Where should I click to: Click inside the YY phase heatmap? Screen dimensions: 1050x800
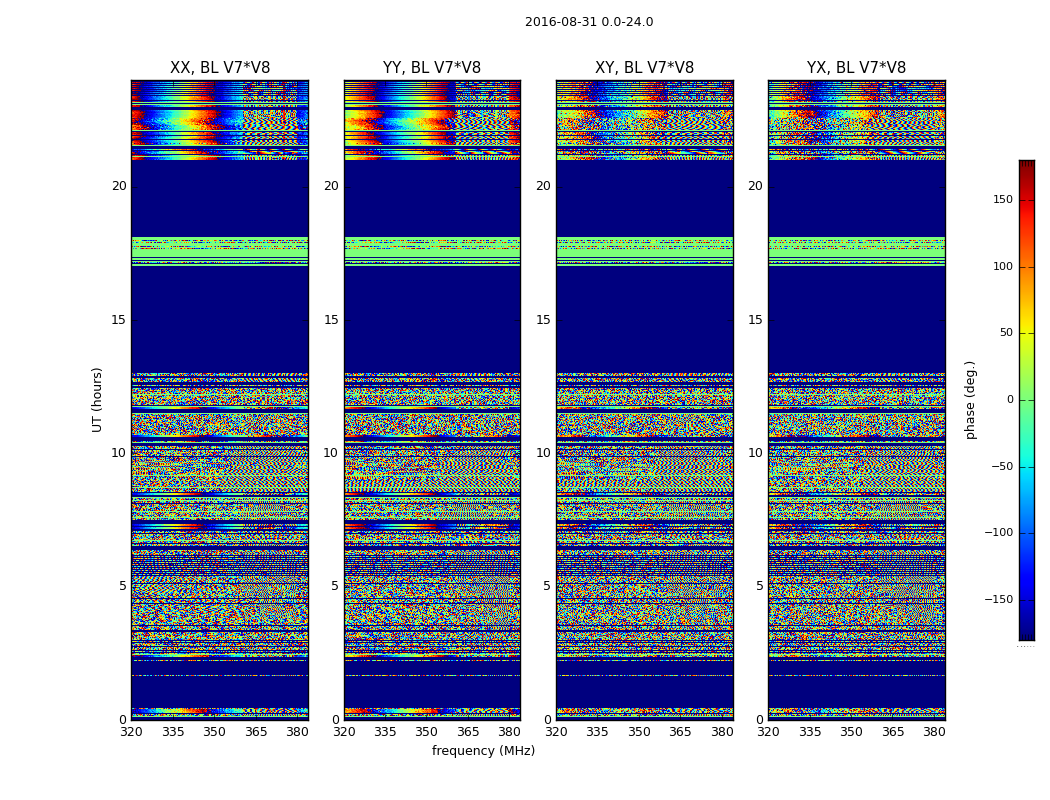tap(432, 400)
